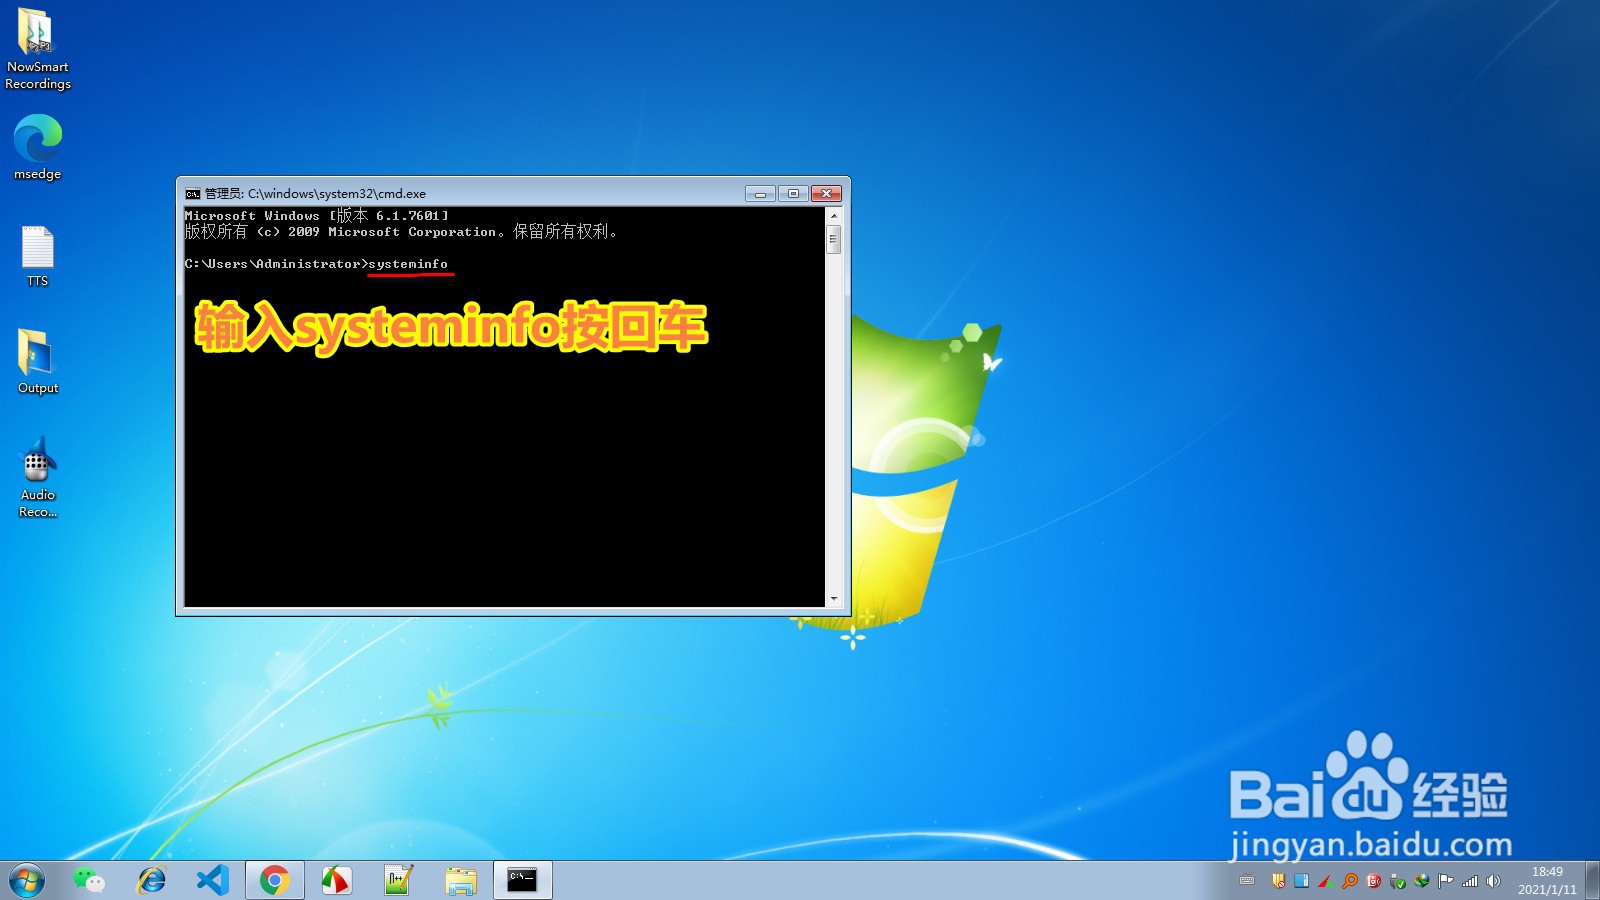The width and height of the screenshot is (1600, 900).
Task: Click the 2009 Microsoft Corporation copyright line
Action: point(401,231)
